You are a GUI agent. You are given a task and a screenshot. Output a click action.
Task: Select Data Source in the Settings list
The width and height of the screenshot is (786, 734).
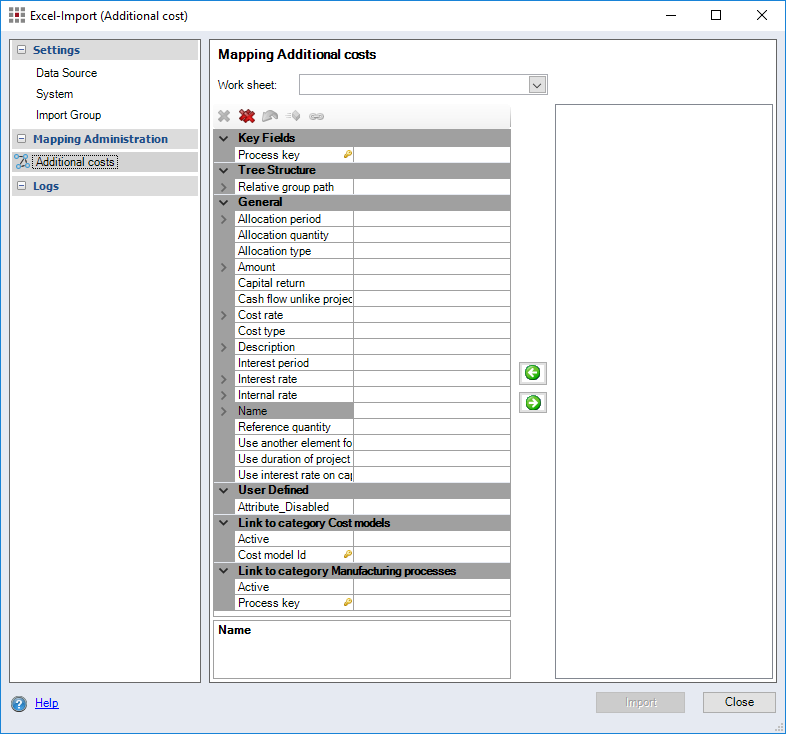(66, 73)
